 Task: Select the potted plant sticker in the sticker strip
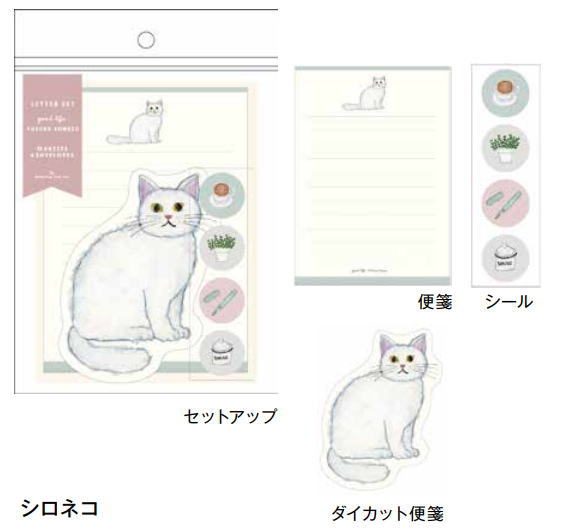(x=505, y=148)
